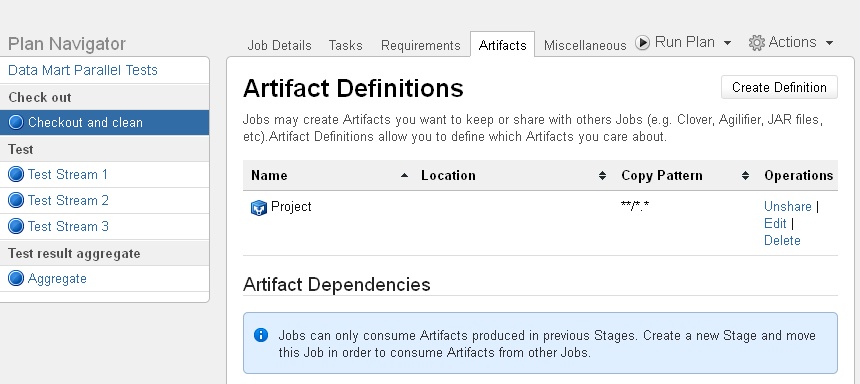Click the Test Stream 2 status icon
Viewport: 860px width, 384px height.
16,200
